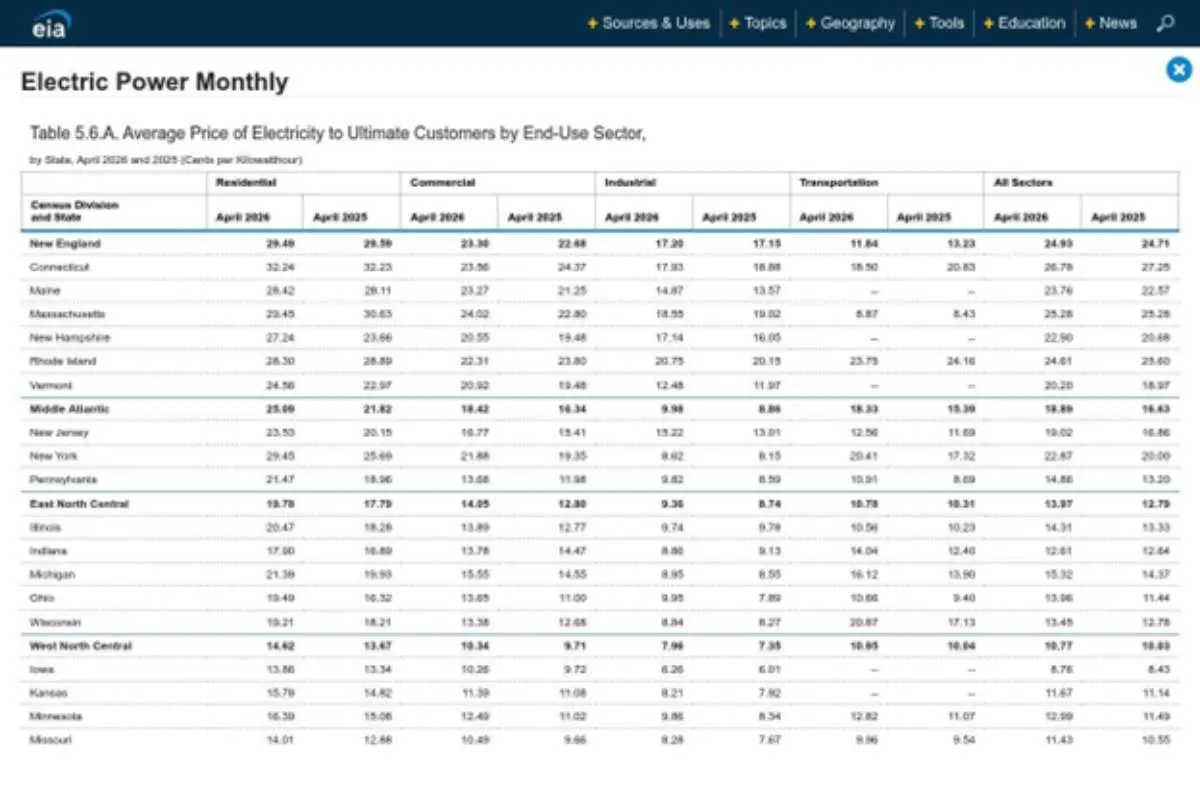Select the Indiana row label
The height and width of the screenshot is (800, 1200).
point(48,551)
